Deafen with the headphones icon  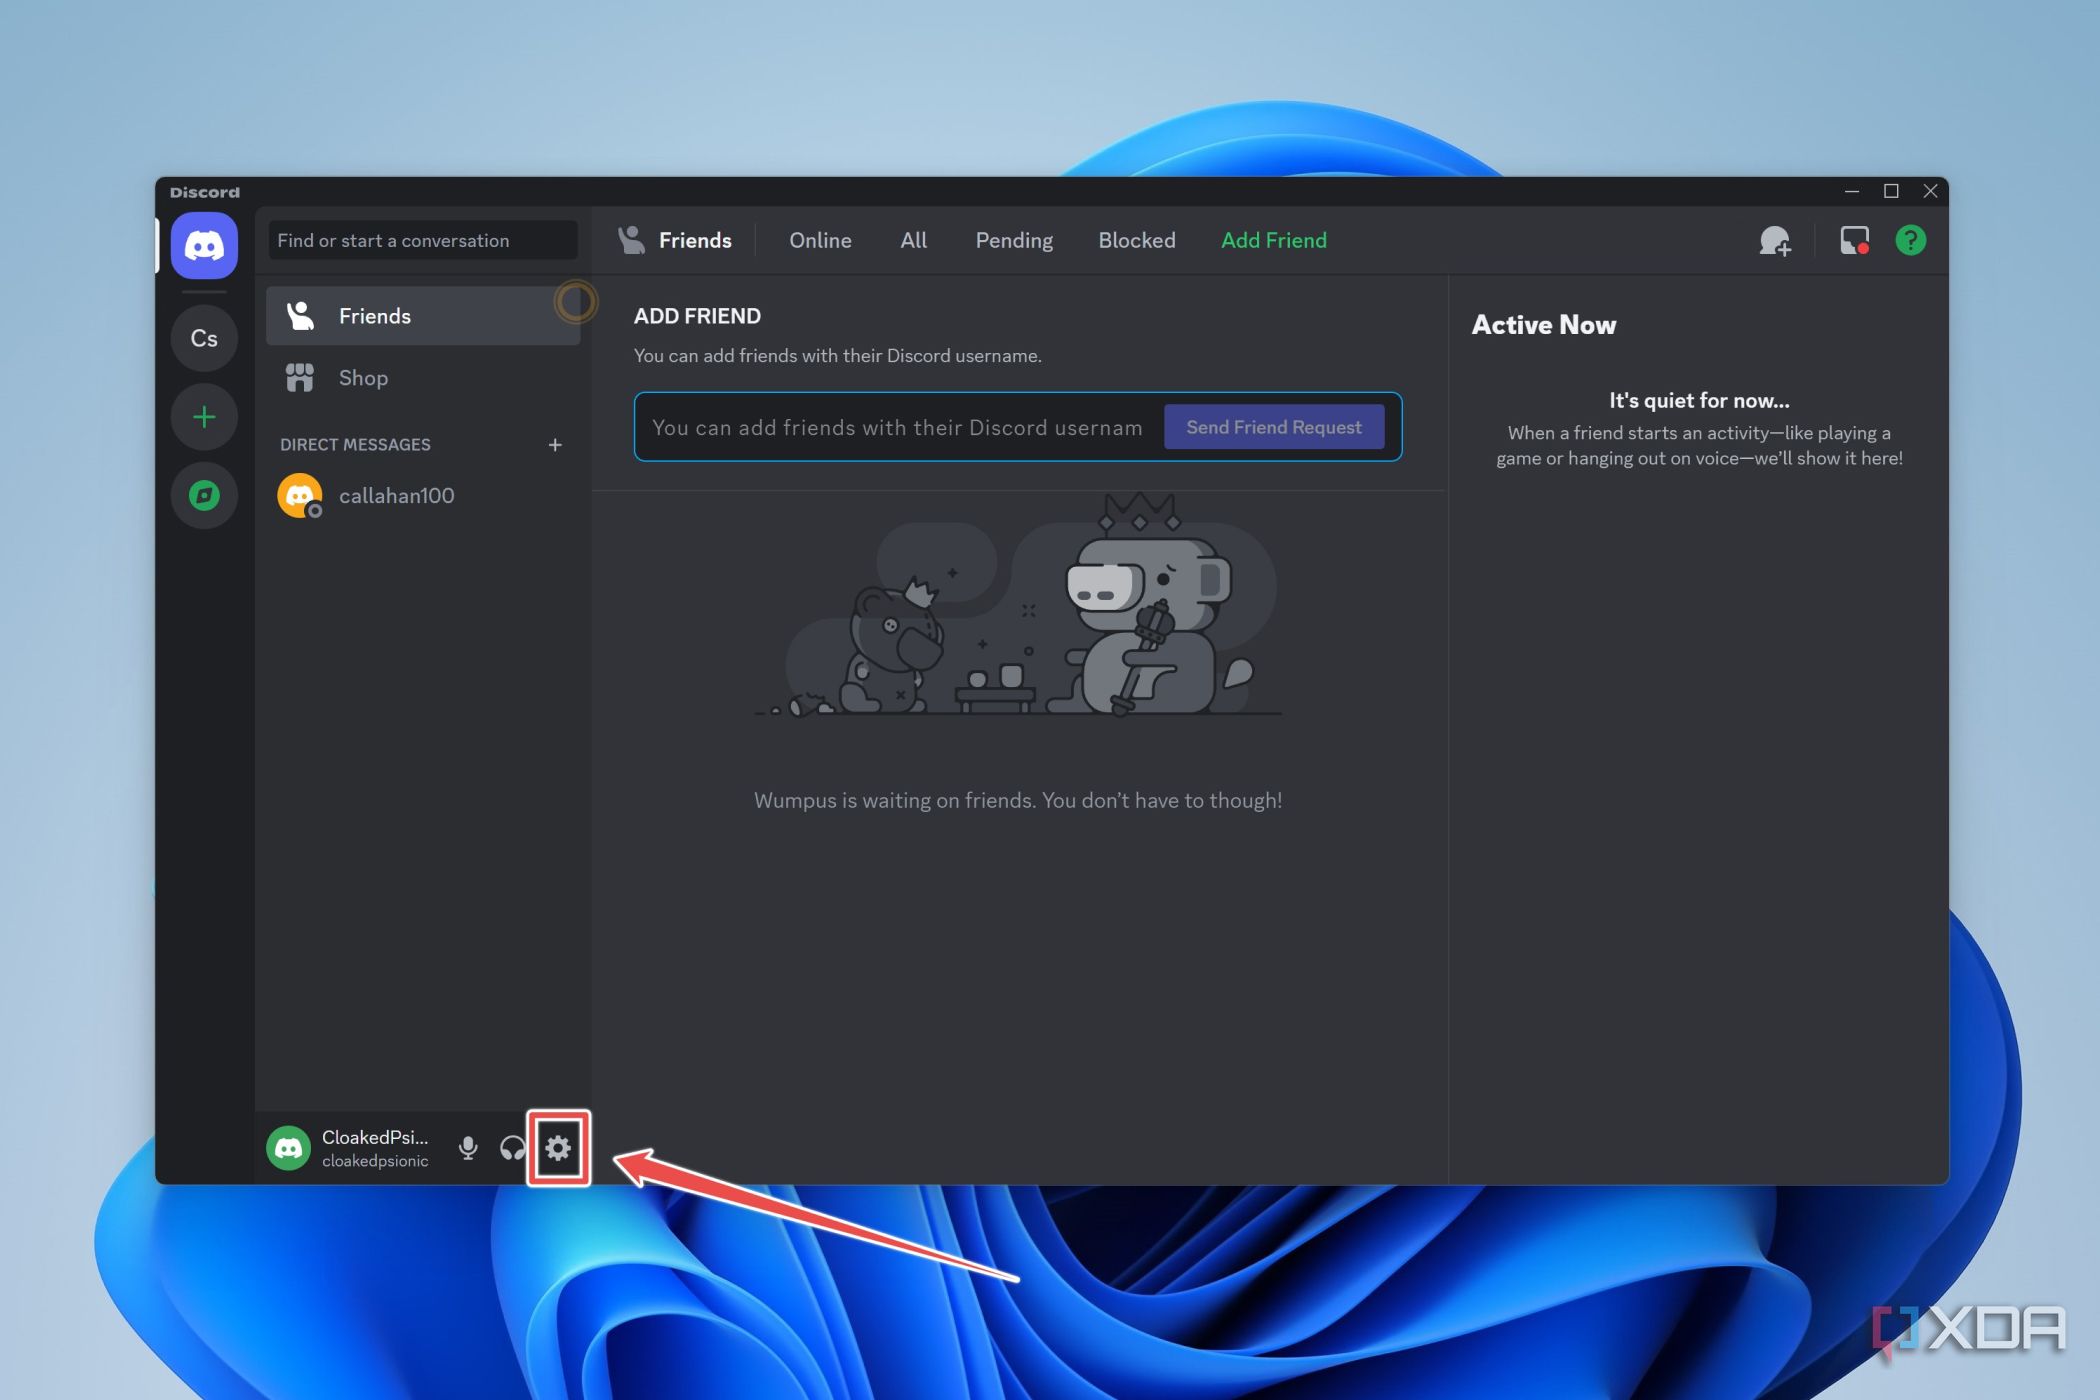tap(512, 1147)
